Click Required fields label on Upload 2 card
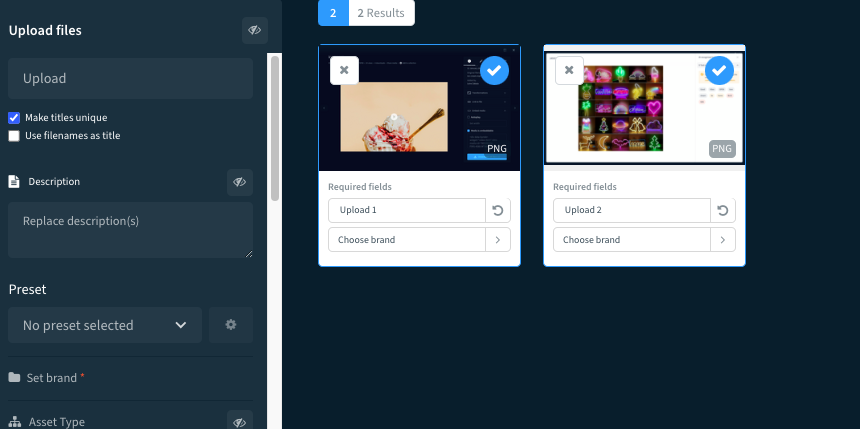 (585, 187)
